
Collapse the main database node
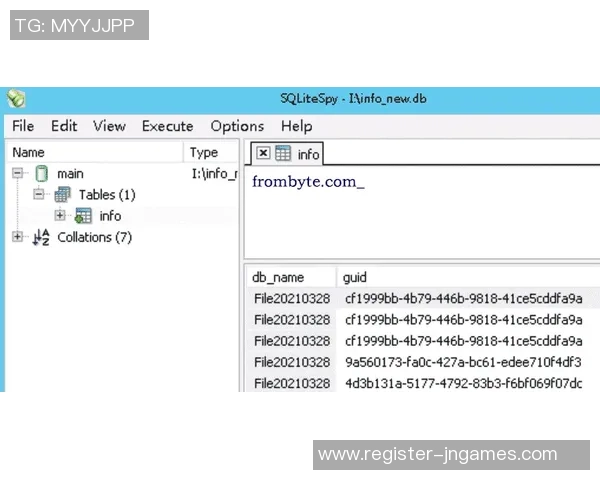[x=18, y=174]
